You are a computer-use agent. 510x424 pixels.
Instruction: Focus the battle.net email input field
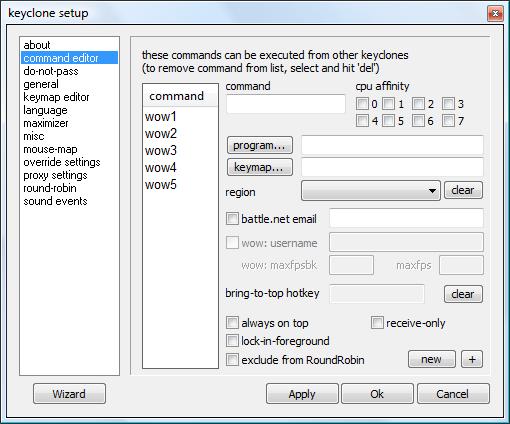(406, 218)
